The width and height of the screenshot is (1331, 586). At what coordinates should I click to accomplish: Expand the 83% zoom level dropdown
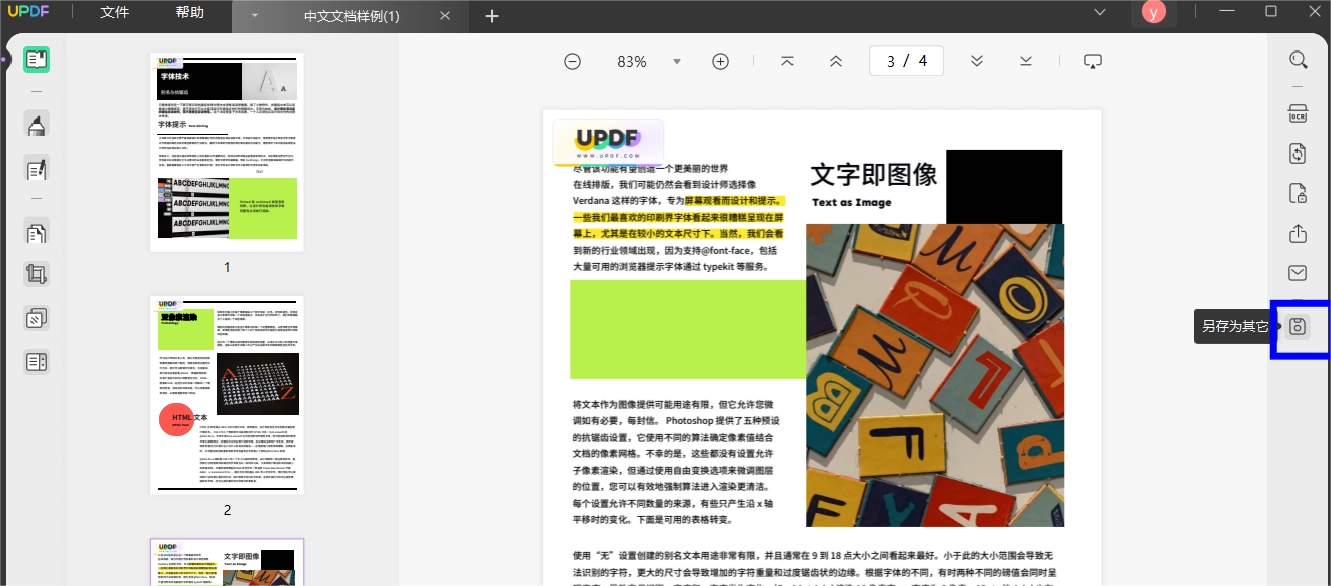point(677,61)
